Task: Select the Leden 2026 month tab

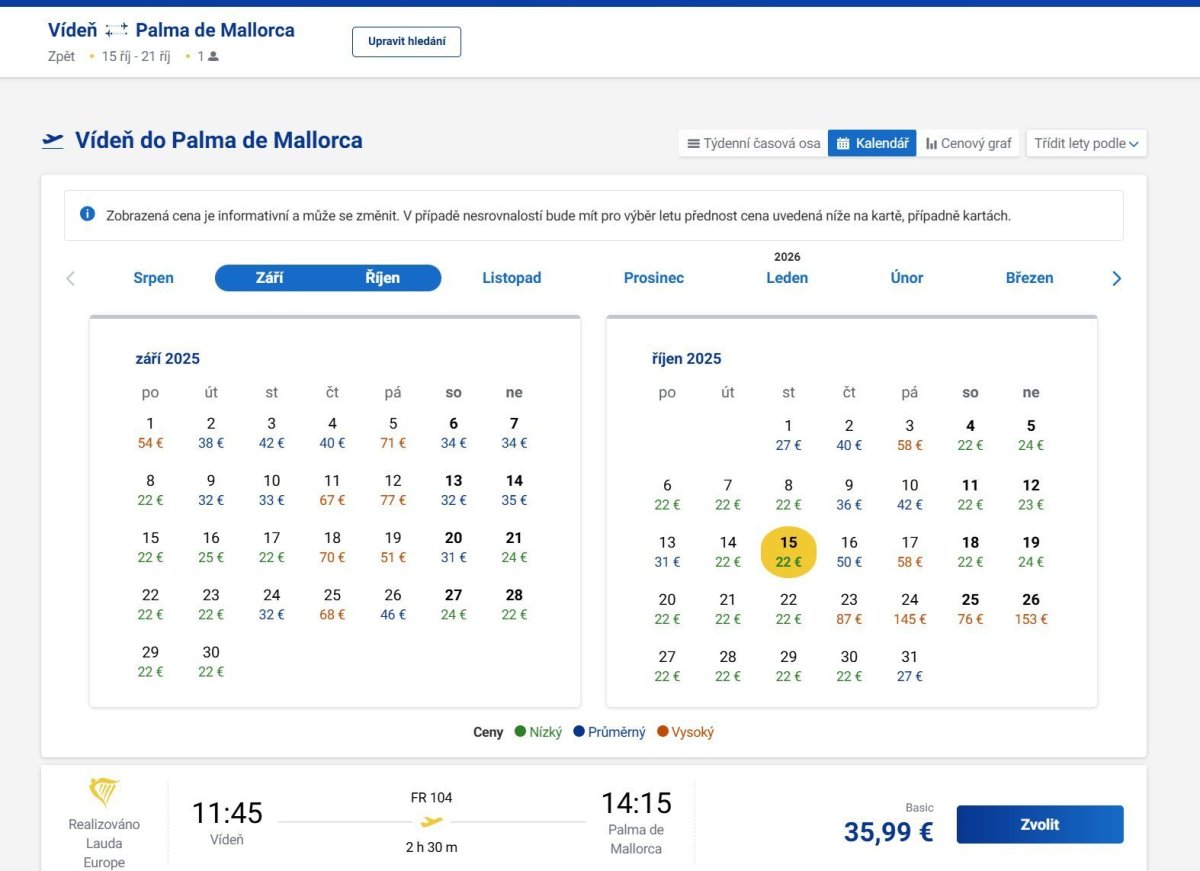Action: coord(787,278)
